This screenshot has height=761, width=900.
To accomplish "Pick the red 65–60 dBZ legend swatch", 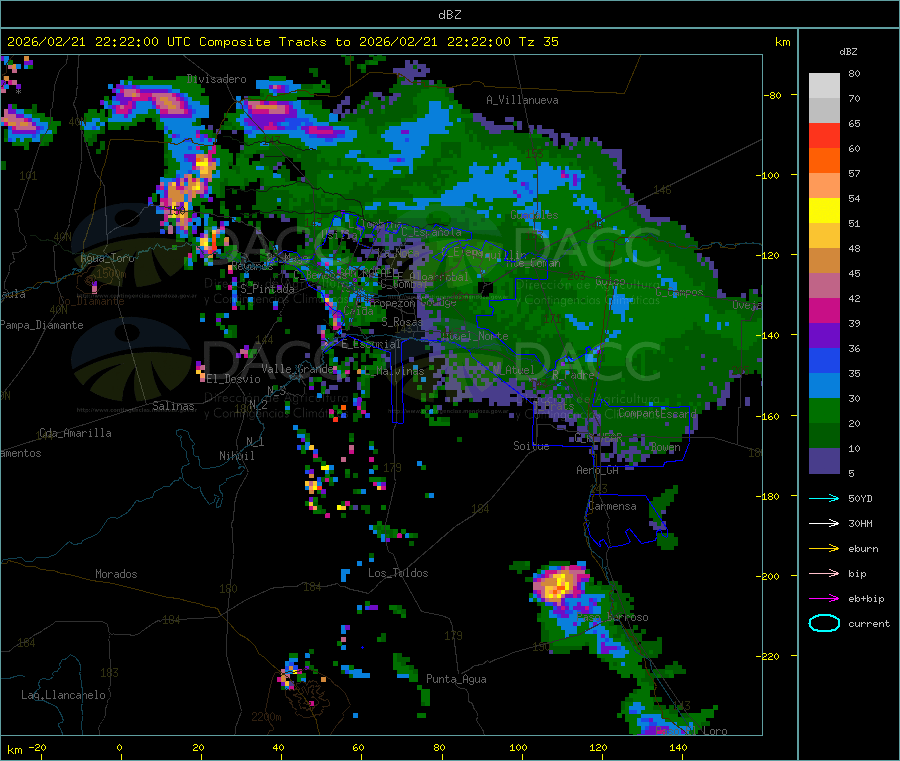I will pyautogui.click(x=824, y=135).
